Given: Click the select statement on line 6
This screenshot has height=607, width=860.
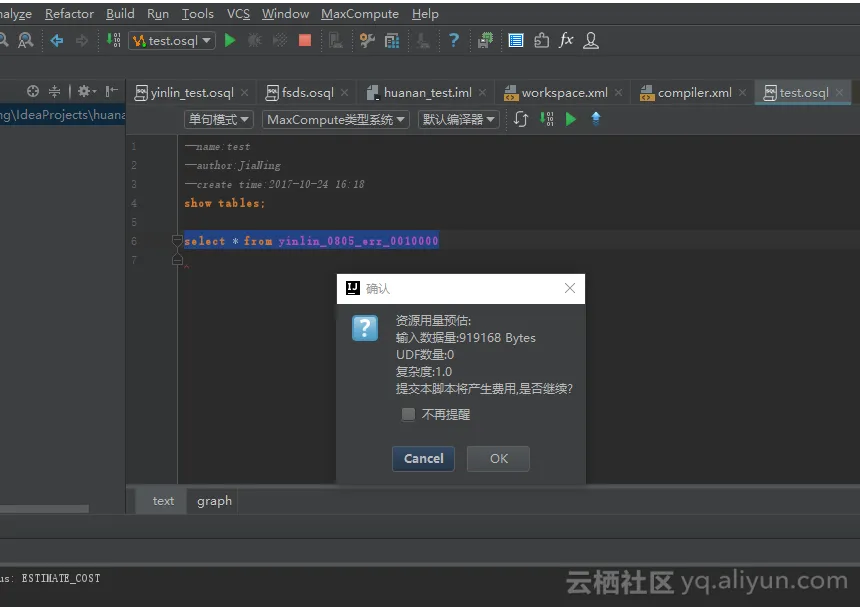Looking at the screenshot, I should 311,241.
